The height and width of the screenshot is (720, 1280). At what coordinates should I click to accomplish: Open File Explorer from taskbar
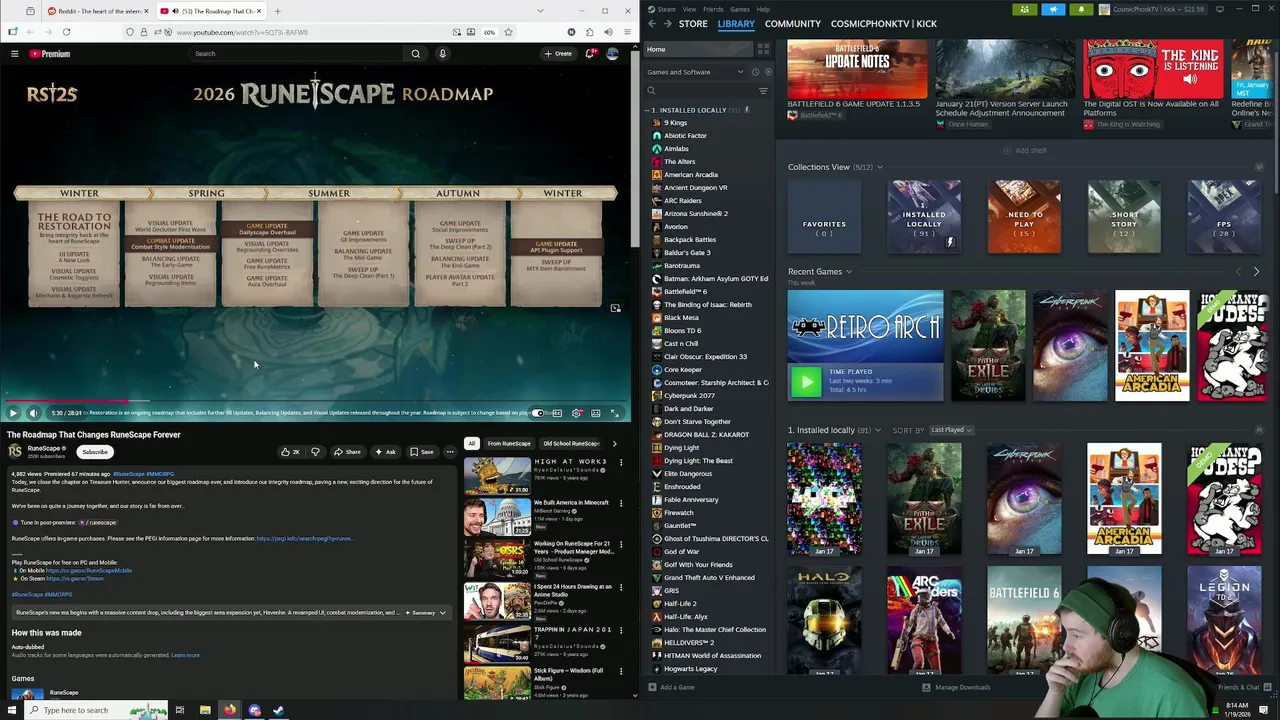205,710
